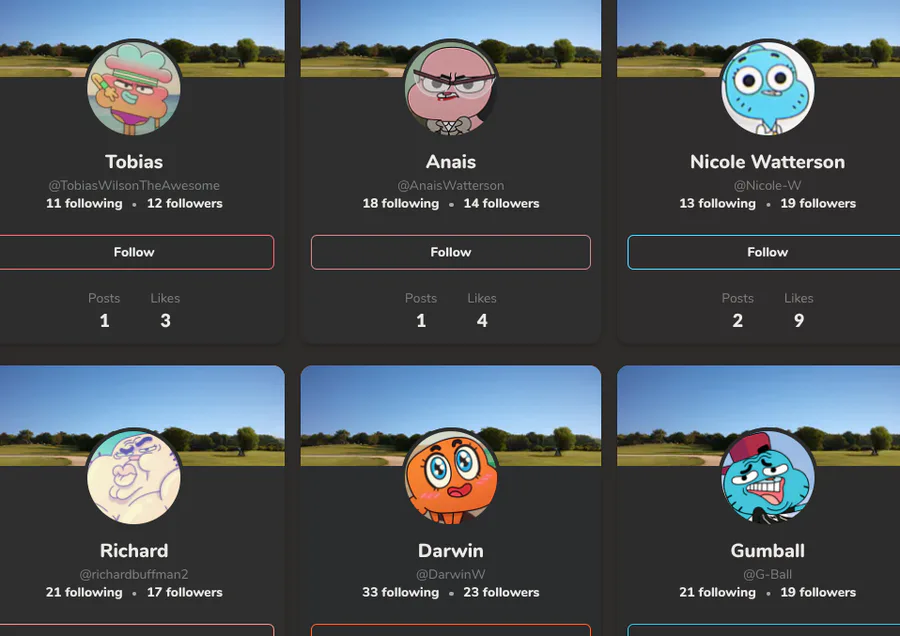Screen dimensions: 900x636
Task: Open the @DarwinW handle
Action: click(451, 574)
